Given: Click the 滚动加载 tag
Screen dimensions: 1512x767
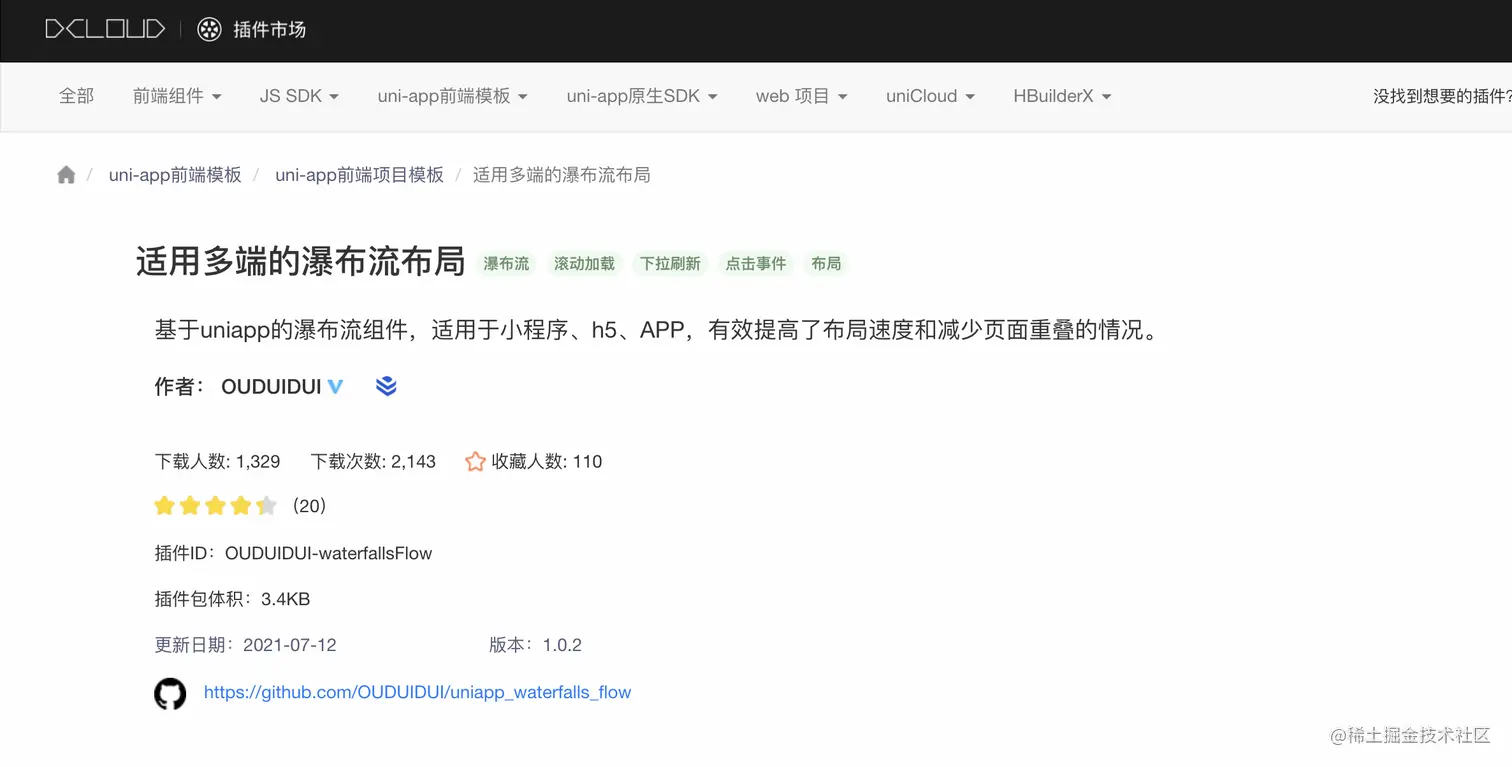Looking at the screenshot, I should [584, 264].
